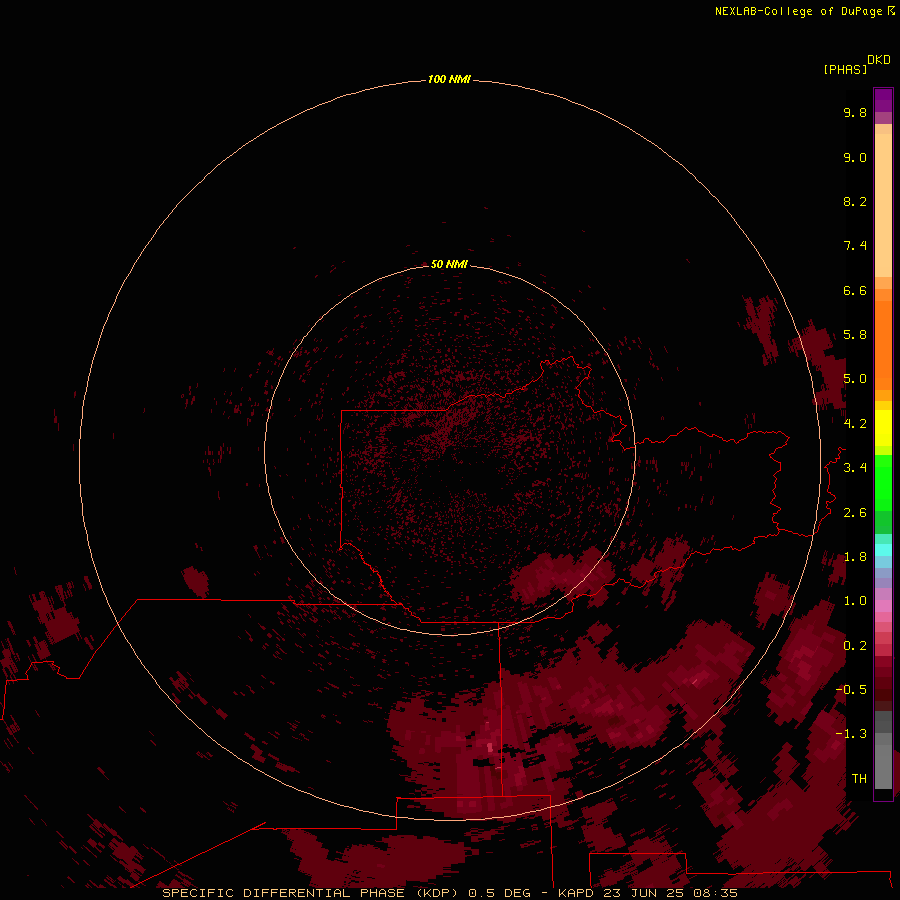Click the 0.2 scale value
This screenshot has width=900, height=900.
coord(855,646)
